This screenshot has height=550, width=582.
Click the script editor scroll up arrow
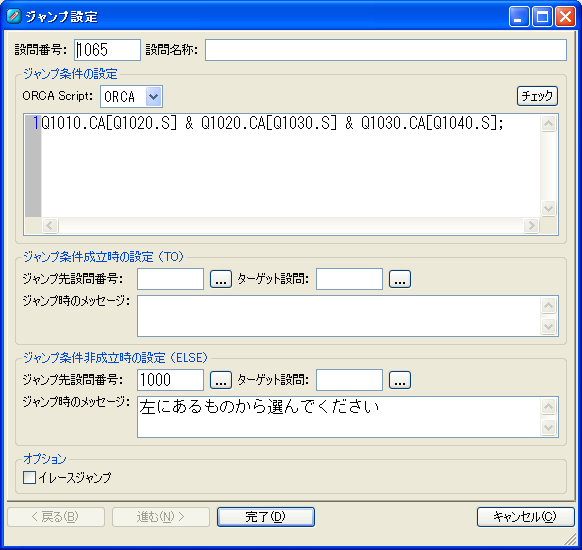coord(549,124)
